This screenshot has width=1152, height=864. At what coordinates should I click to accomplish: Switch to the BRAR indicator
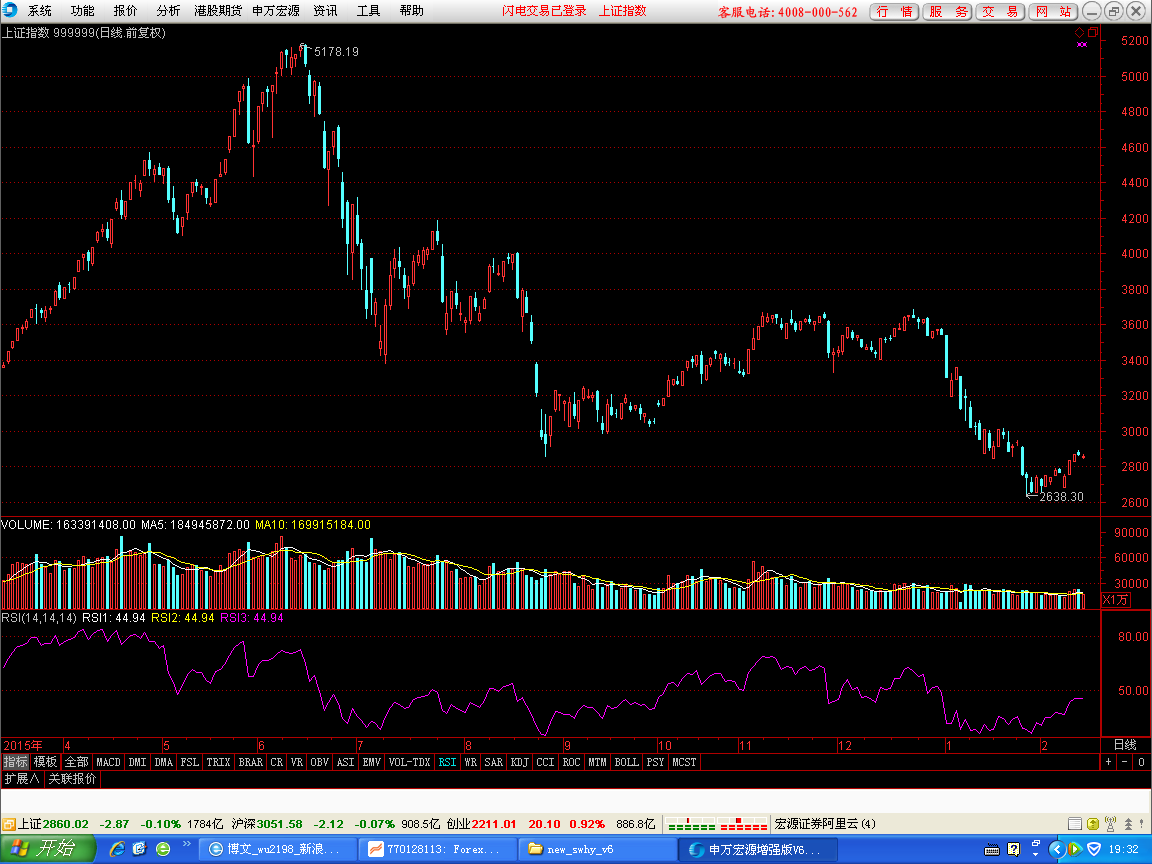[251, 762]
